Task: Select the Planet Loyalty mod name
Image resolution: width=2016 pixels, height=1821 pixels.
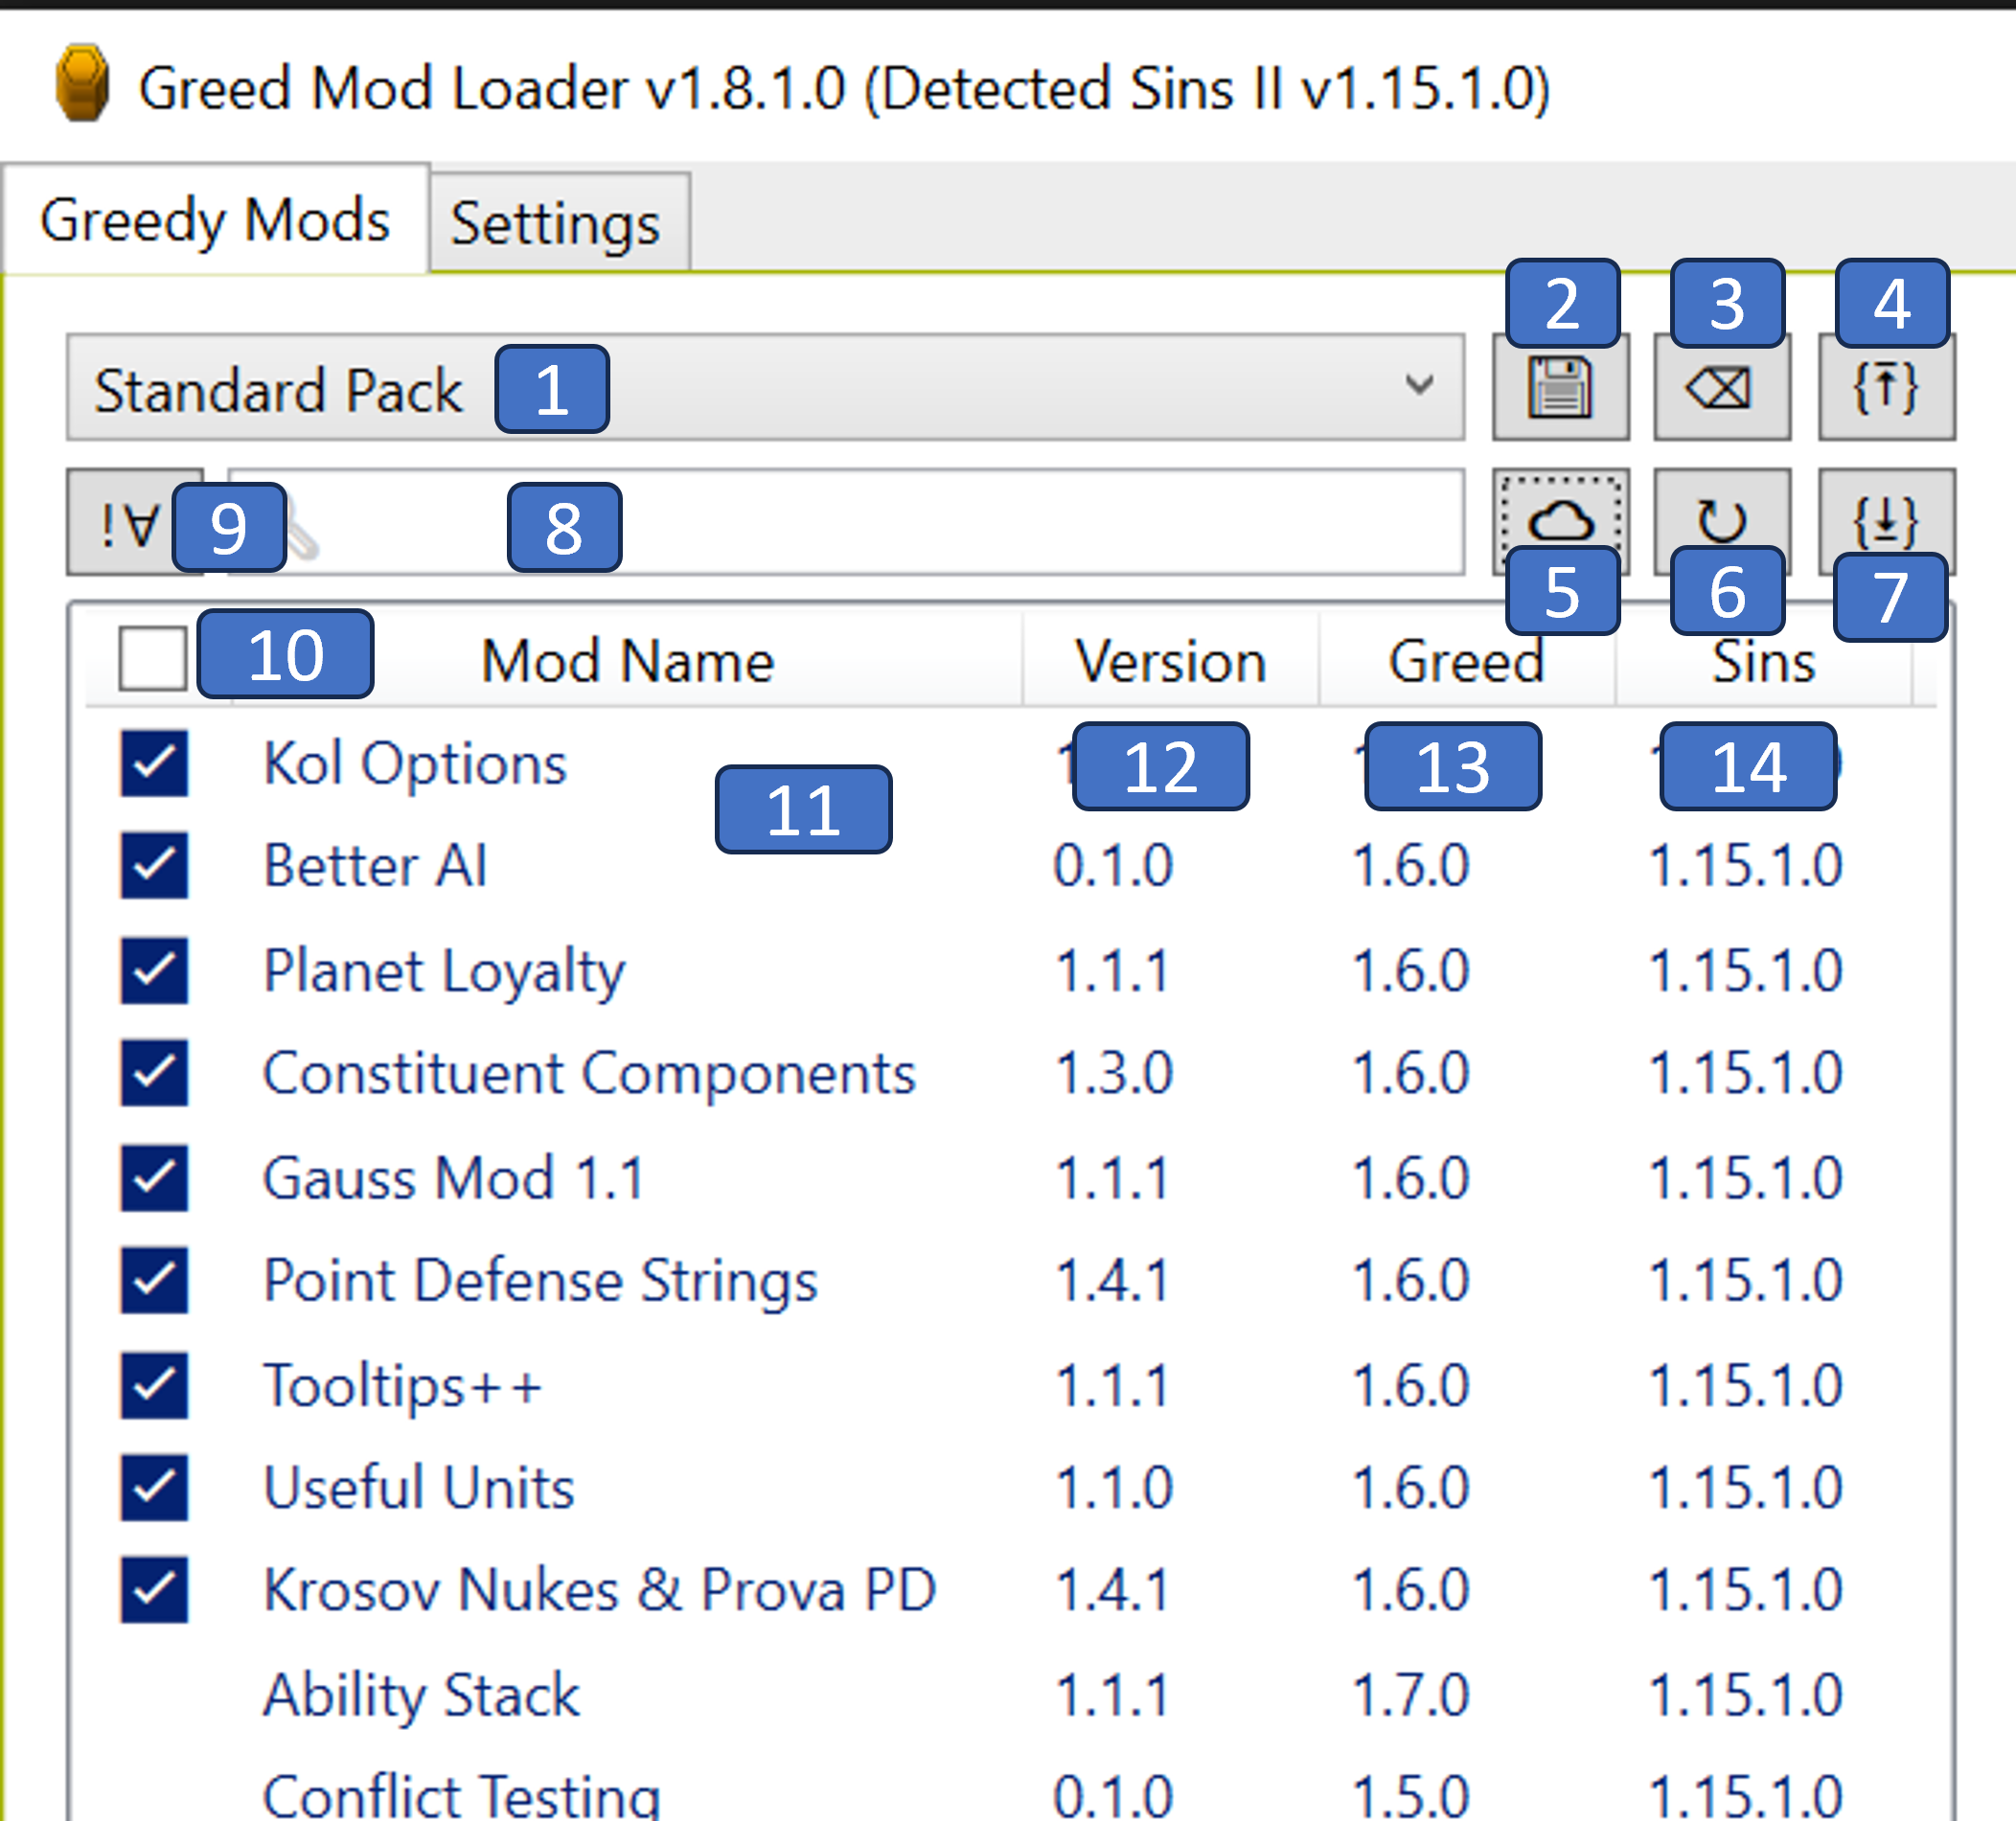Action: (444, 972)
